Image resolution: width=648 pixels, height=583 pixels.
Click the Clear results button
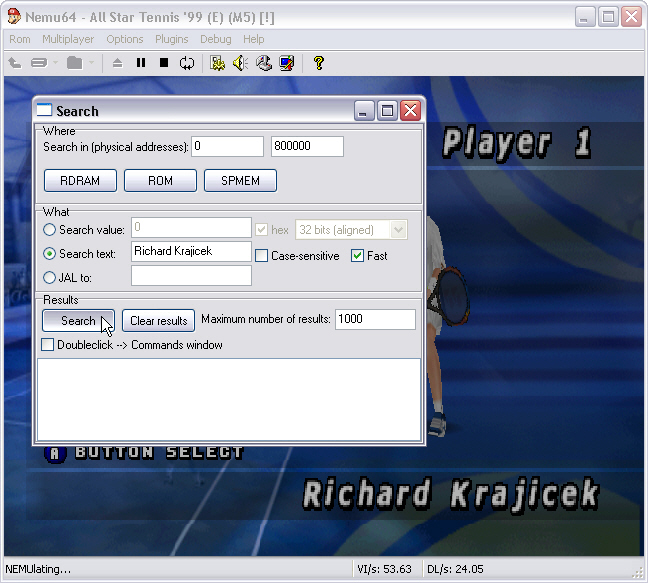pyautogui.click(x=159, y=321)
